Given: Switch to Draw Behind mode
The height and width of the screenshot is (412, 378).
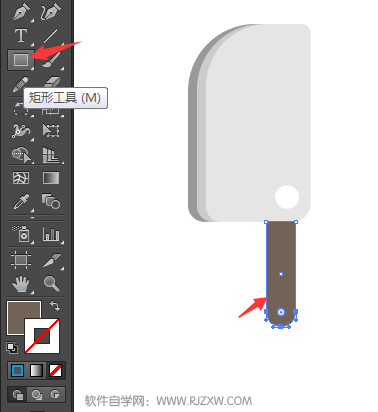Looking at the screenshot, I should coord(36,395).
